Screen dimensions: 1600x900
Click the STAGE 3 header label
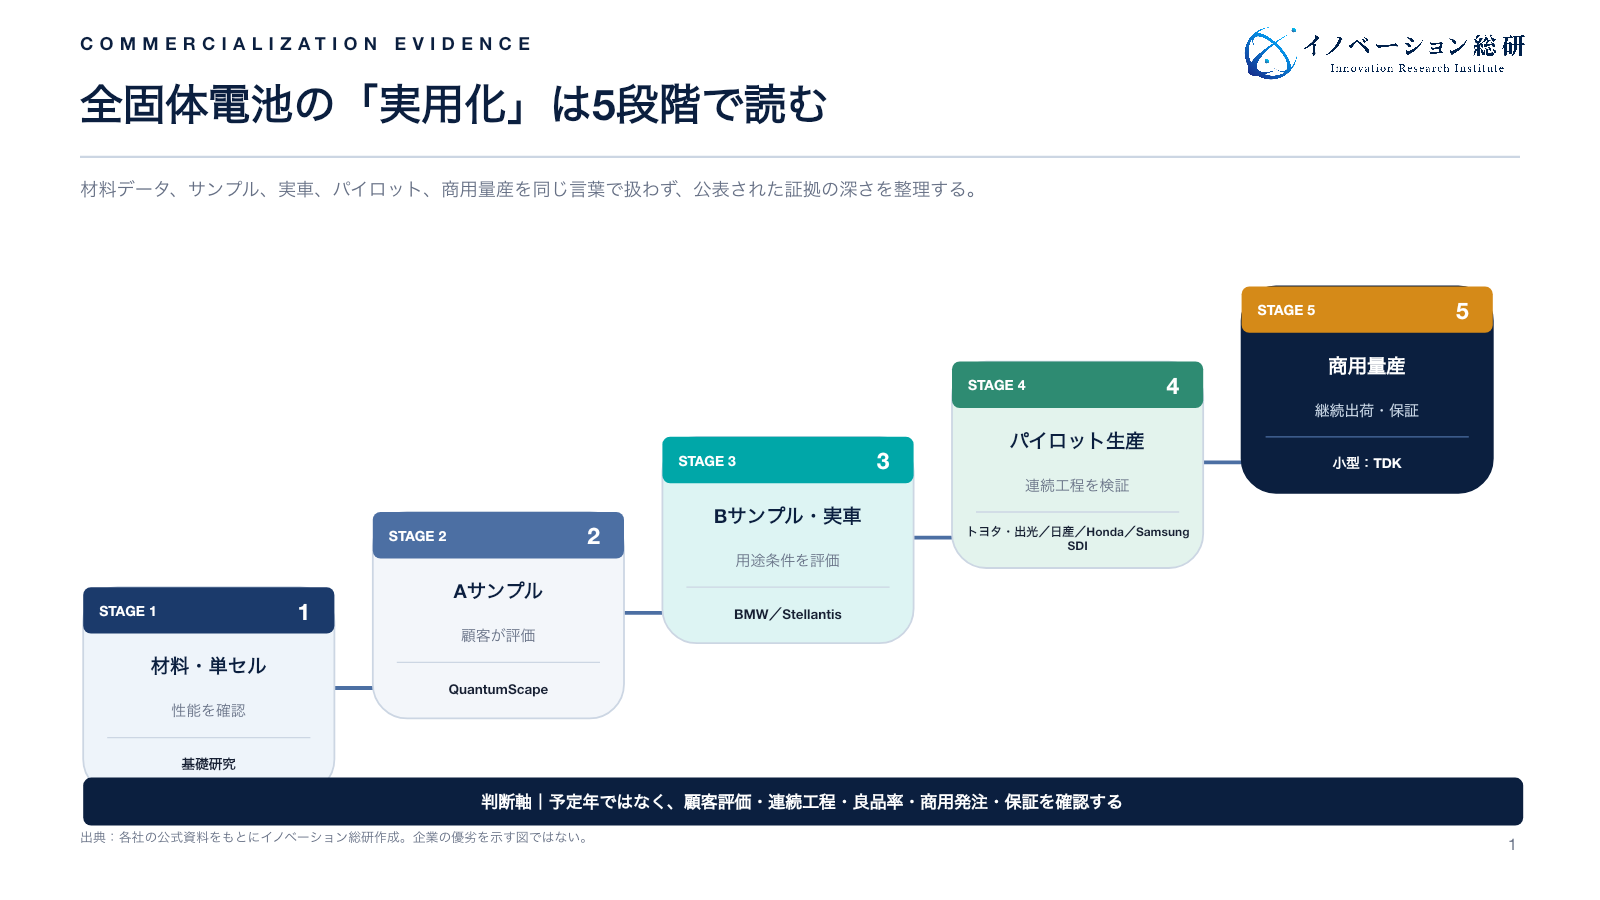pyautogui.click(x=707, y=461)
